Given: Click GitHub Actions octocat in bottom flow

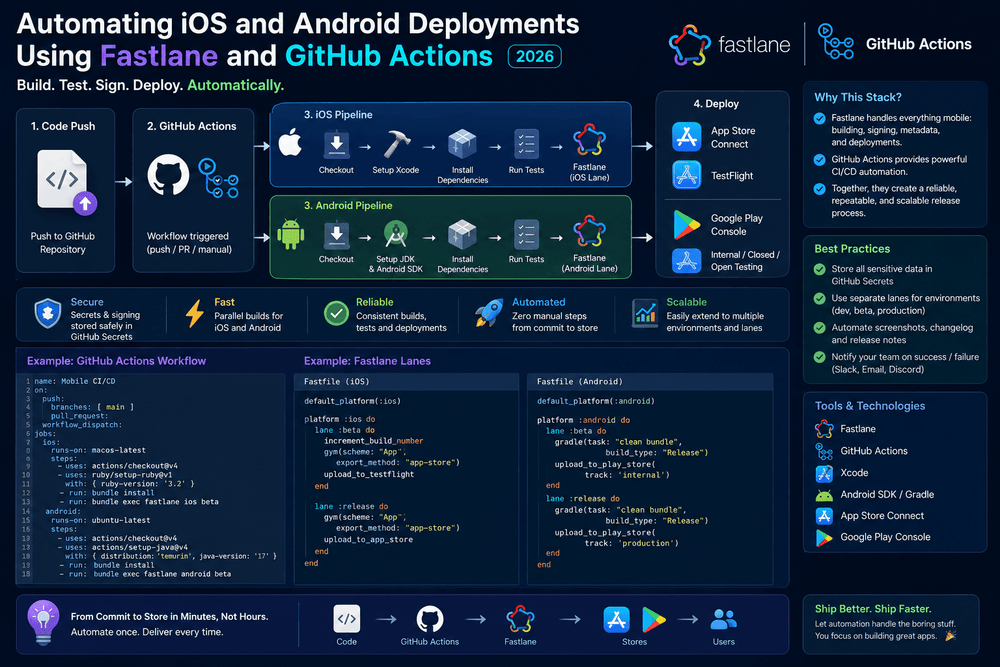Looking at the screenshot, I should click(x=430, y=619).
